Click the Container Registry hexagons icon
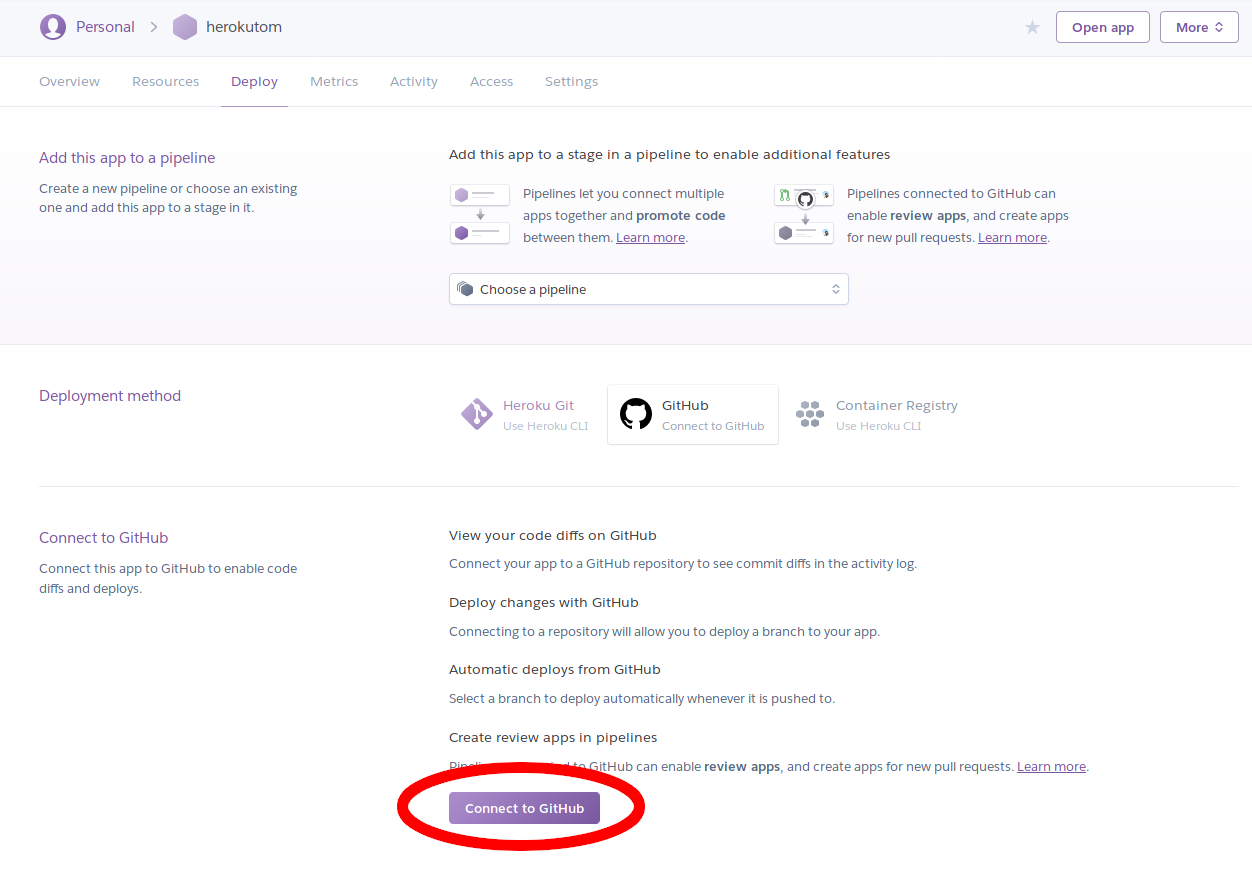The image size is (1252, 881). [x=810, y=414]
